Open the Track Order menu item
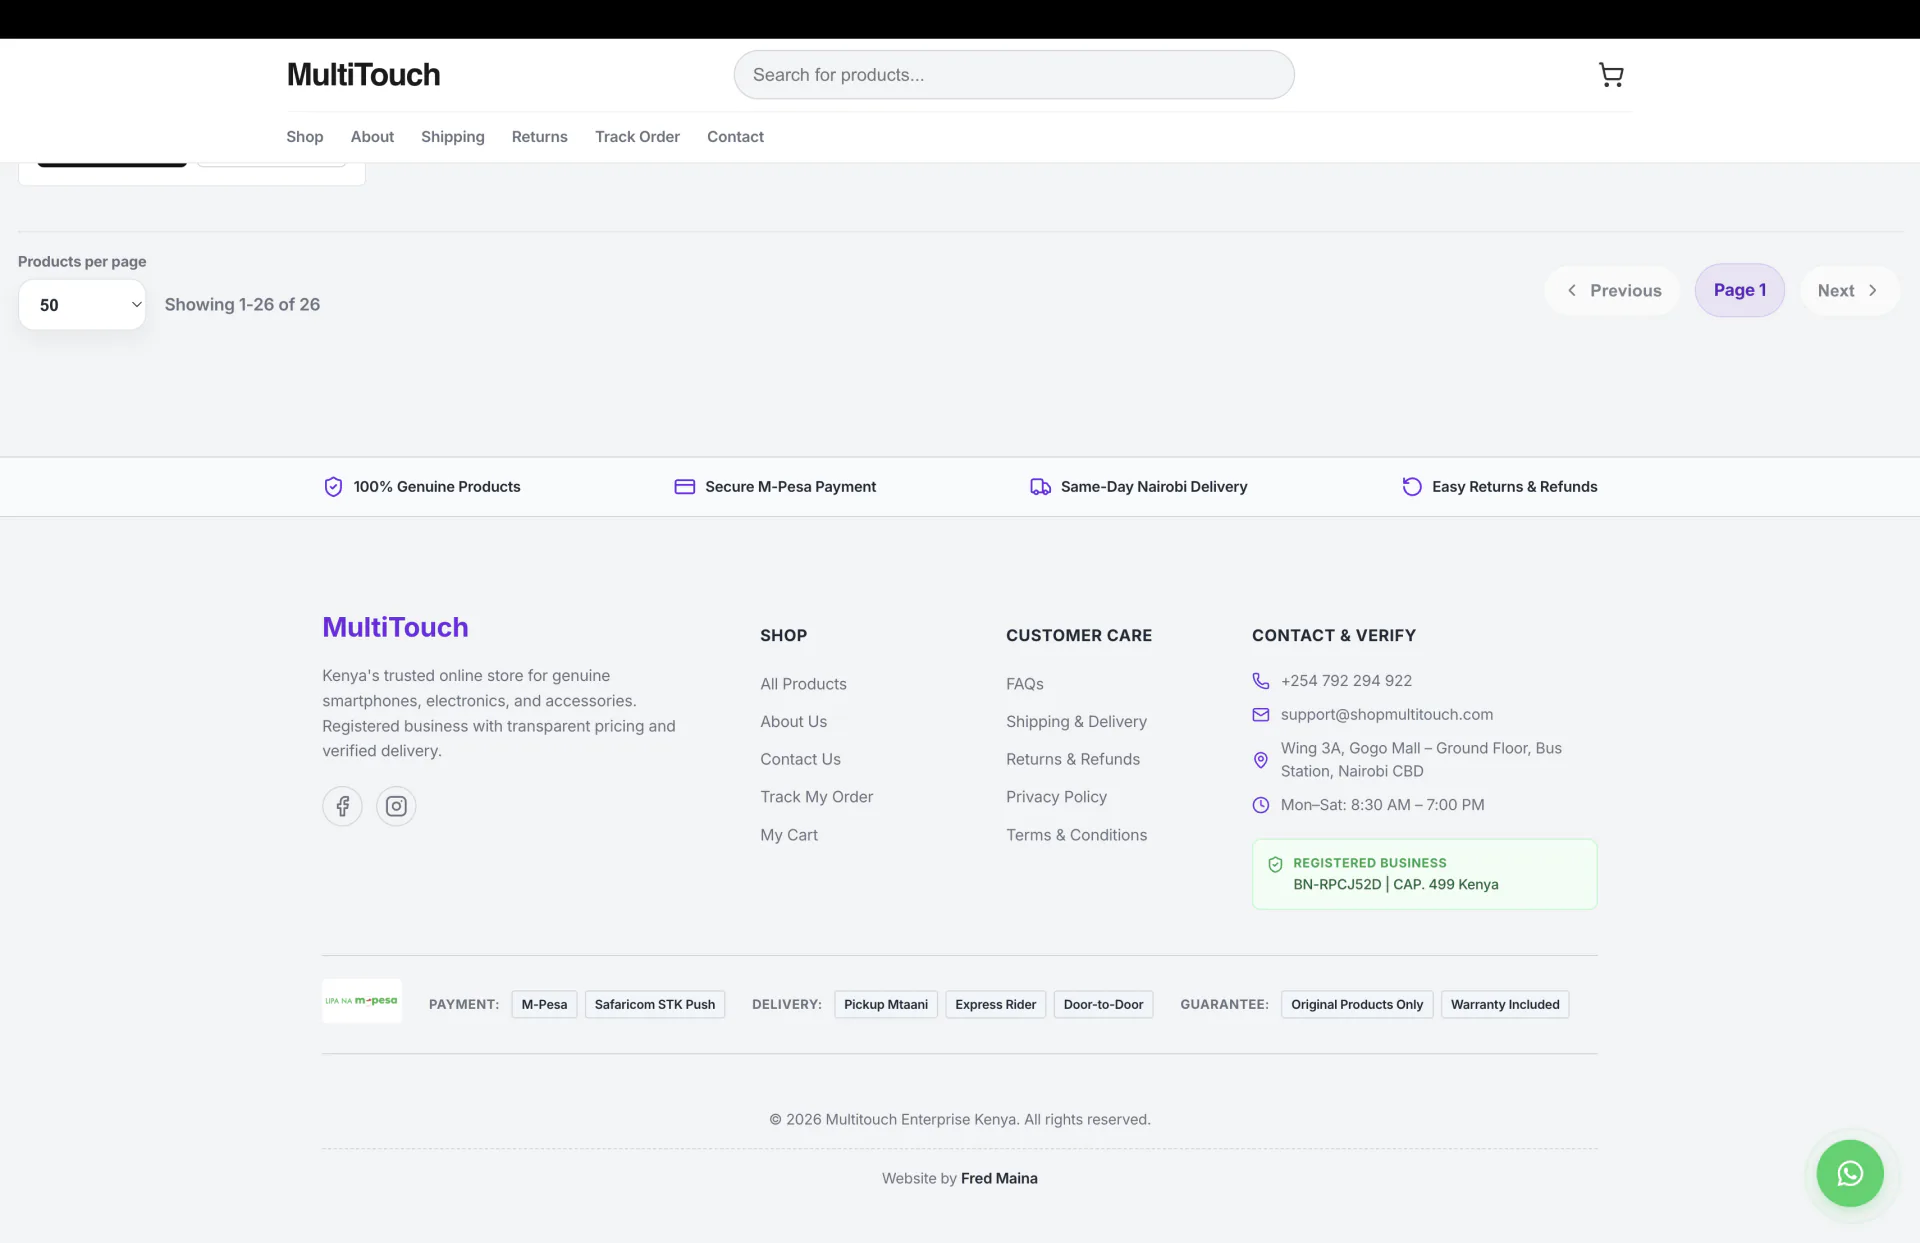This screenshot has height=1243, width=1920. tap(637, 137)
